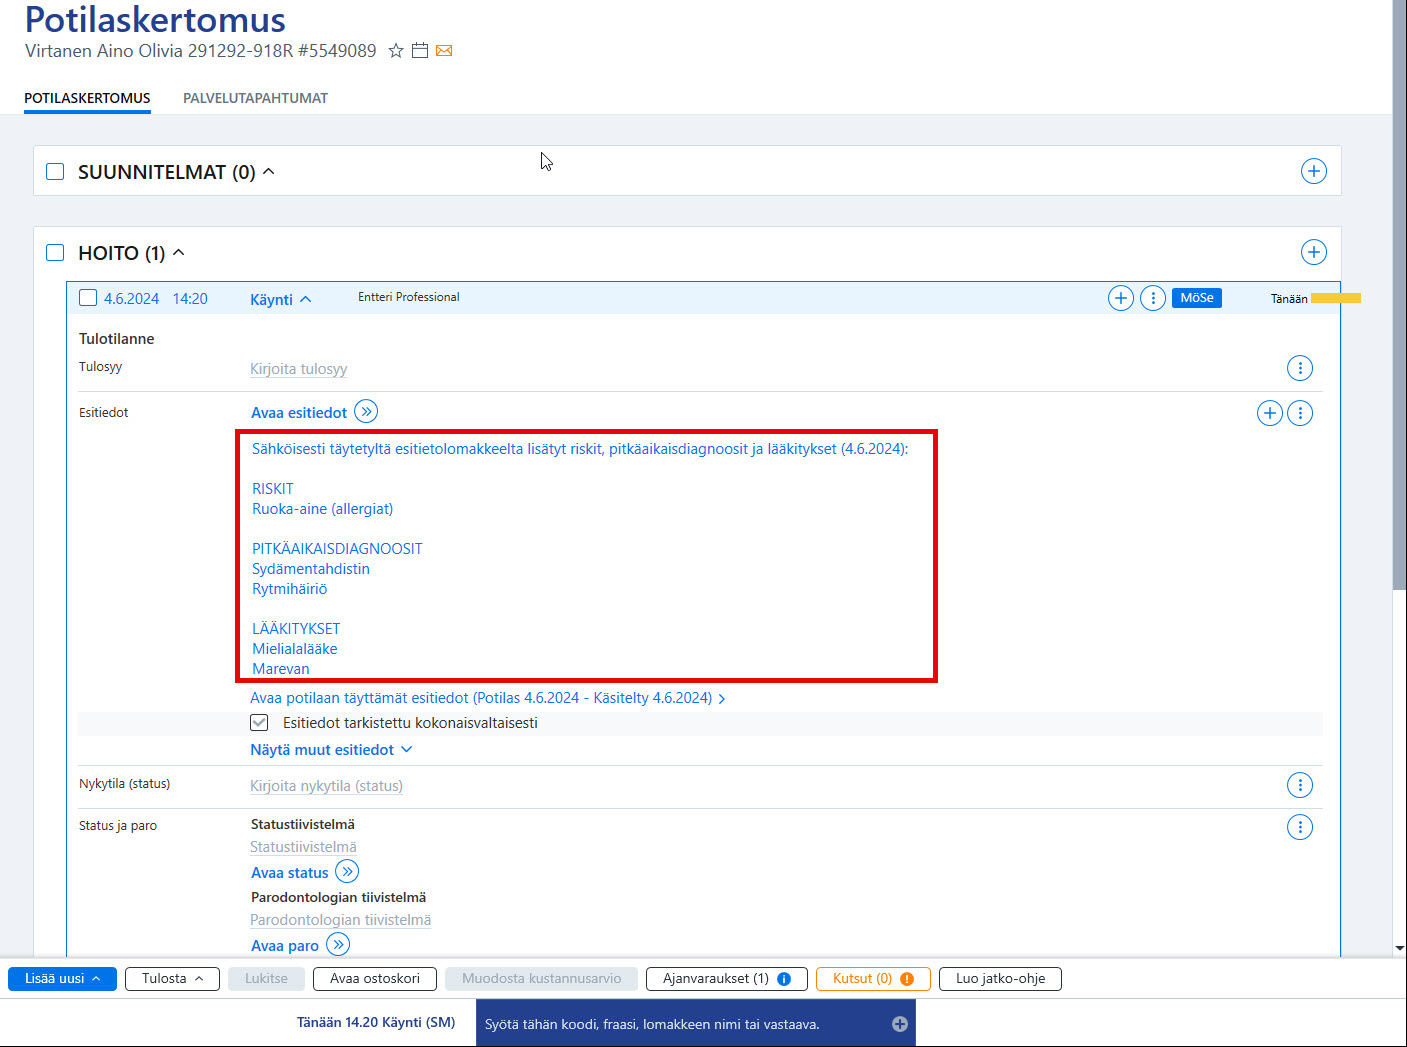Click the envelope message icon in header
The height and width of the screenshot is (1047, 1407).
pos(444,51)
